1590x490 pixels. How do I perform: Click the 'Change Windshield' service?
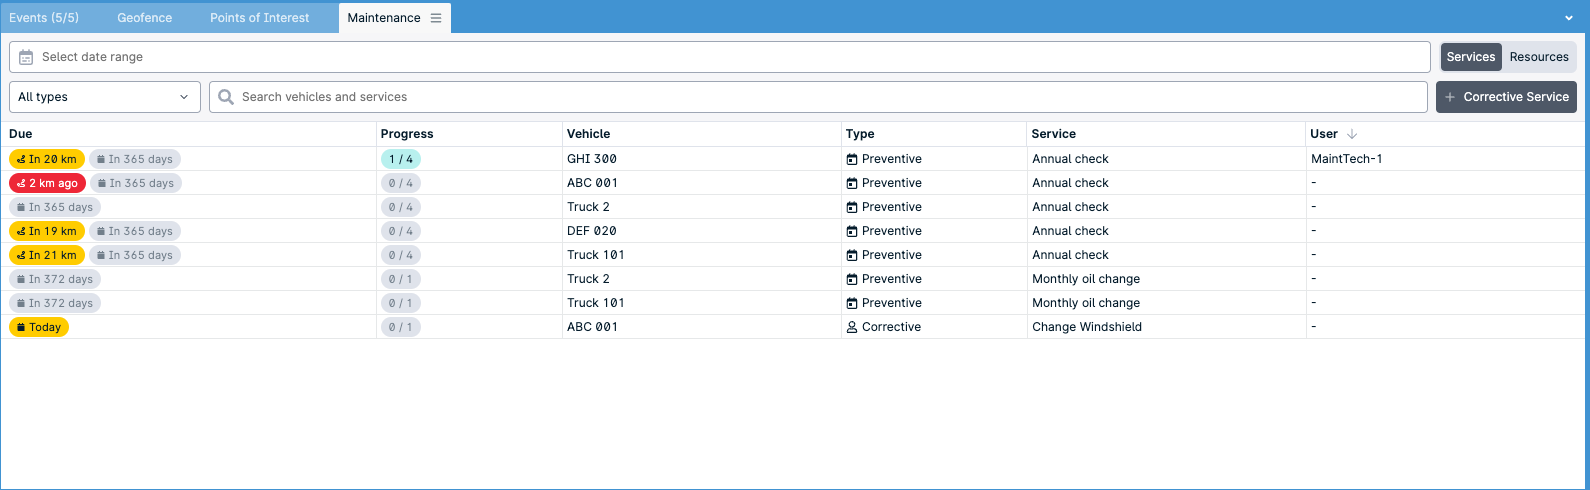pyautogui.click(x=1087, y=327)
